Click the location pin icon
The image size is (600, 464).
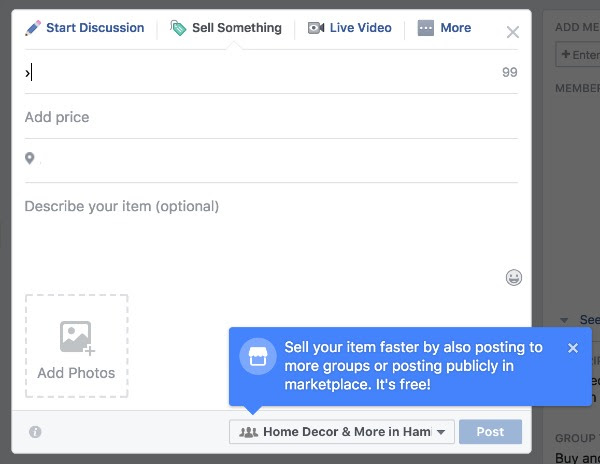(x=30, y=159)
